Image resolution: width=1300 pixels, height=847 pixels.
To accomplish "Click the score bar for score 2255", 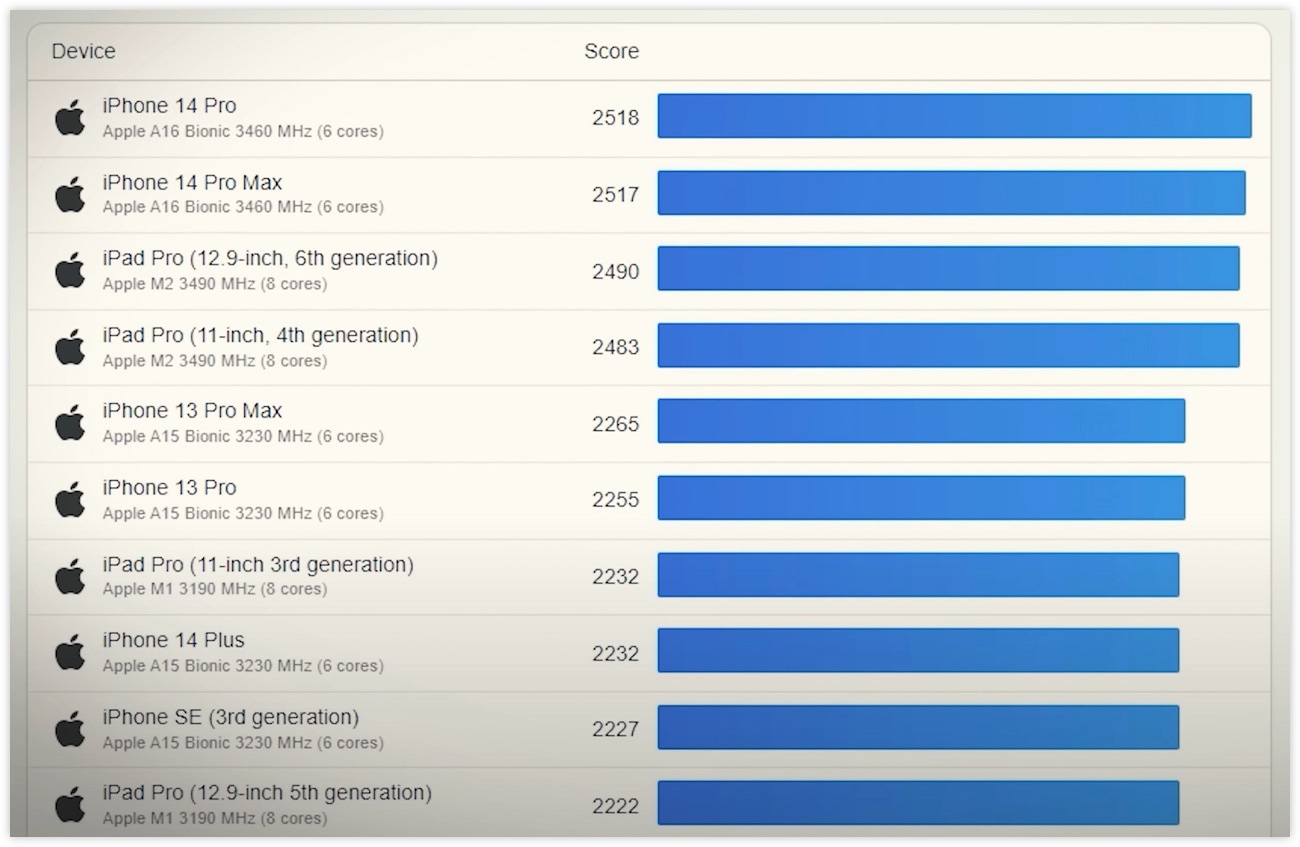I will [x=921, y=498].
